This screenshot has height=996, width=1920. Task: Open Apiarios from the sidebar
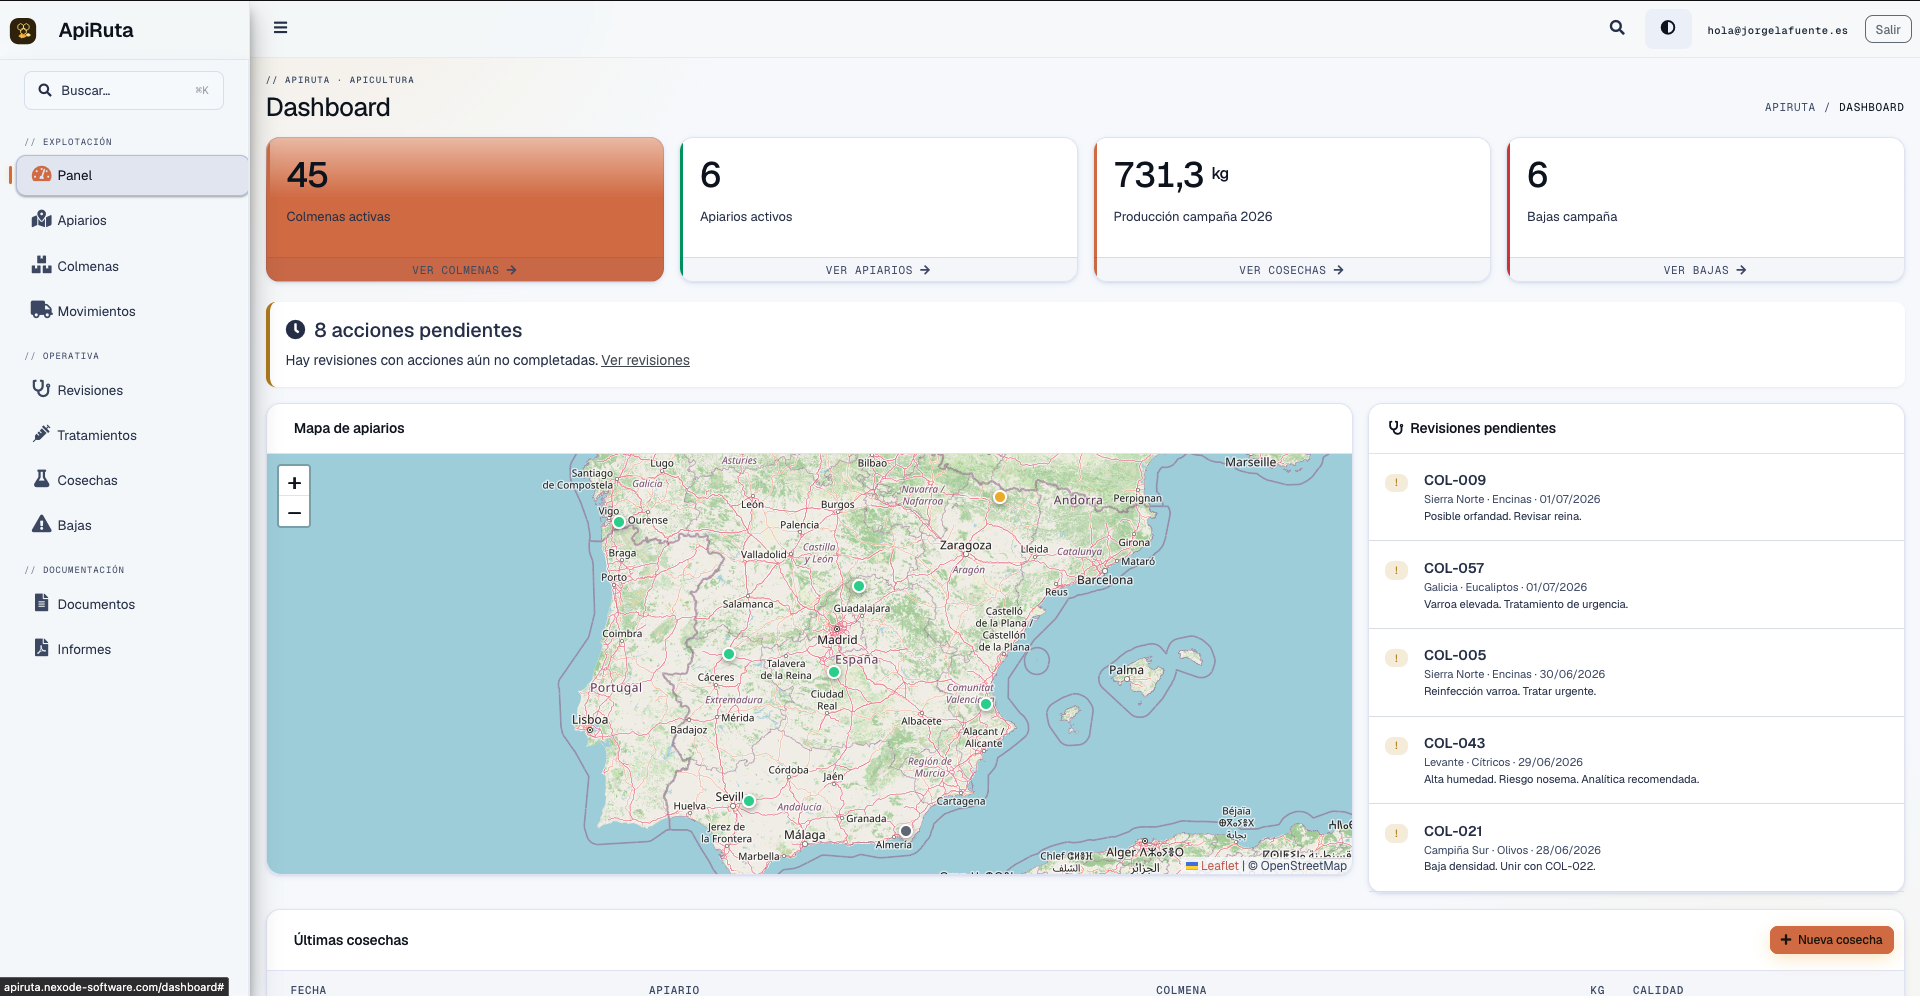click(132, 220)
